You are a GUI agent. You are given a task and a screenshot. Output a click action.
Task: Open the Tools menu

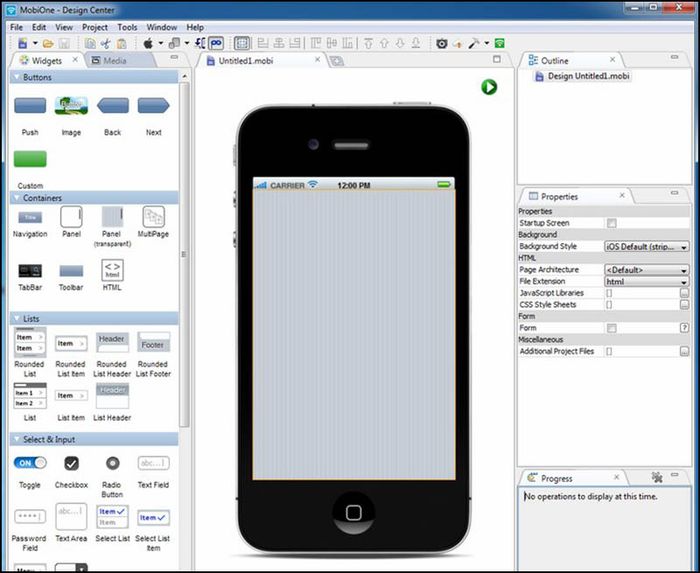127,27
